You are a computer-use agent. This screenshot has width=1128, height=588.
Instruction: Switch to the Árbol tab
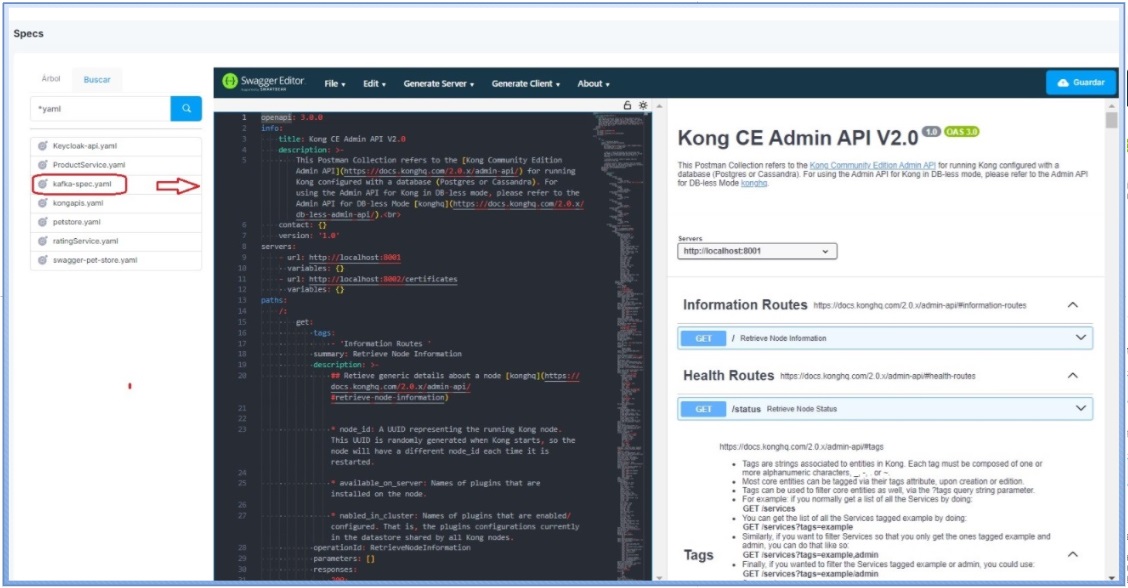pos(51,78)
